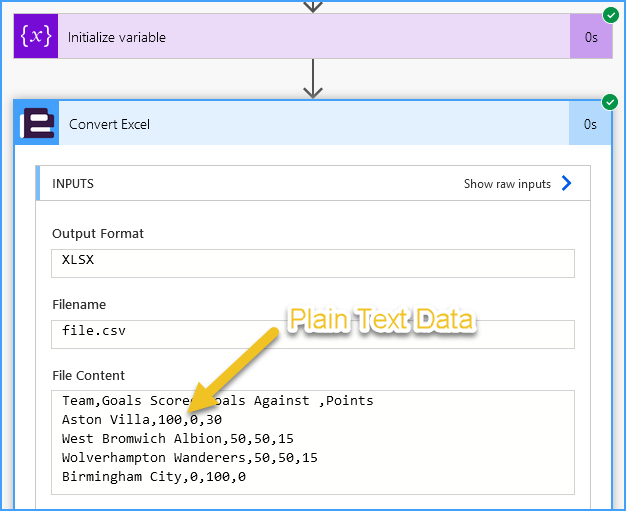
Task: Click the Convert Excel connector icon
Action: click(37, 123)
